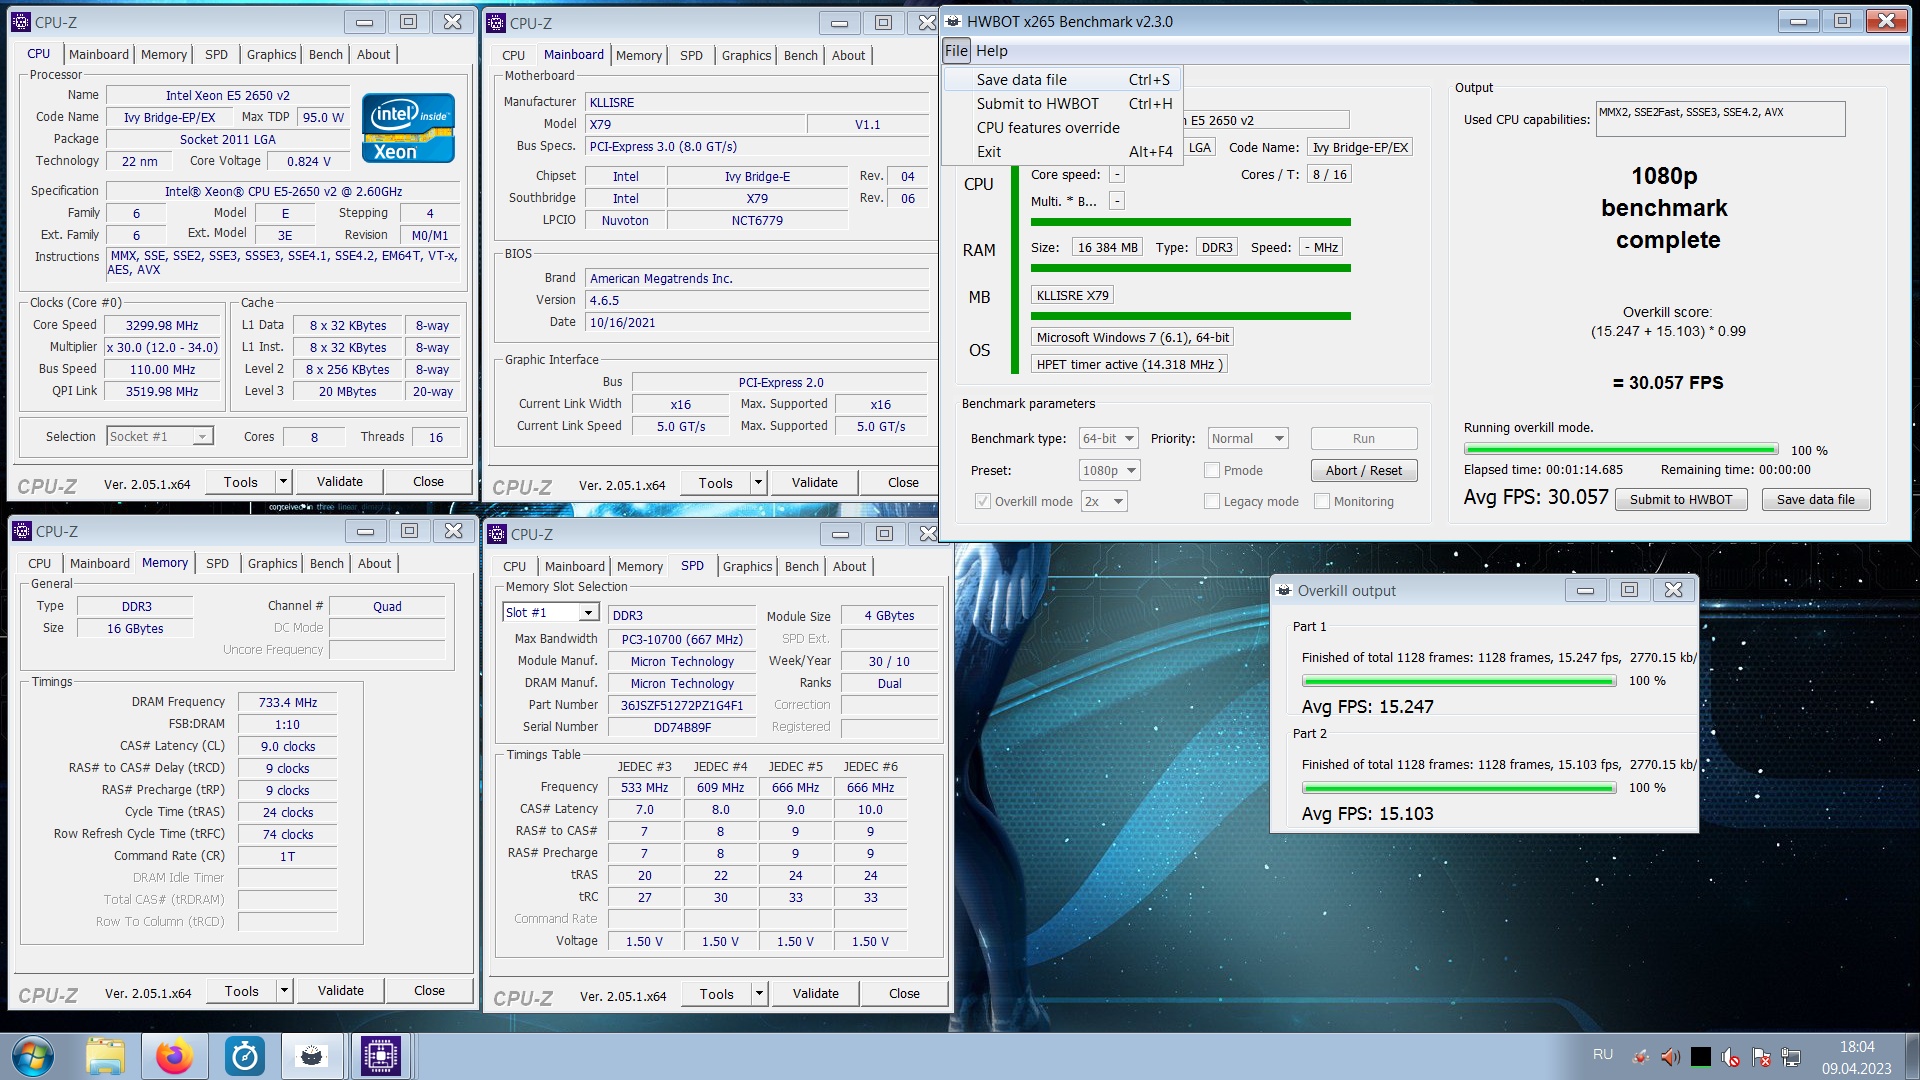This screenshot has width=1920, height=1080.
Task: Click title bar icon of CPU-Z Memory window
Action: click(23, 531)
